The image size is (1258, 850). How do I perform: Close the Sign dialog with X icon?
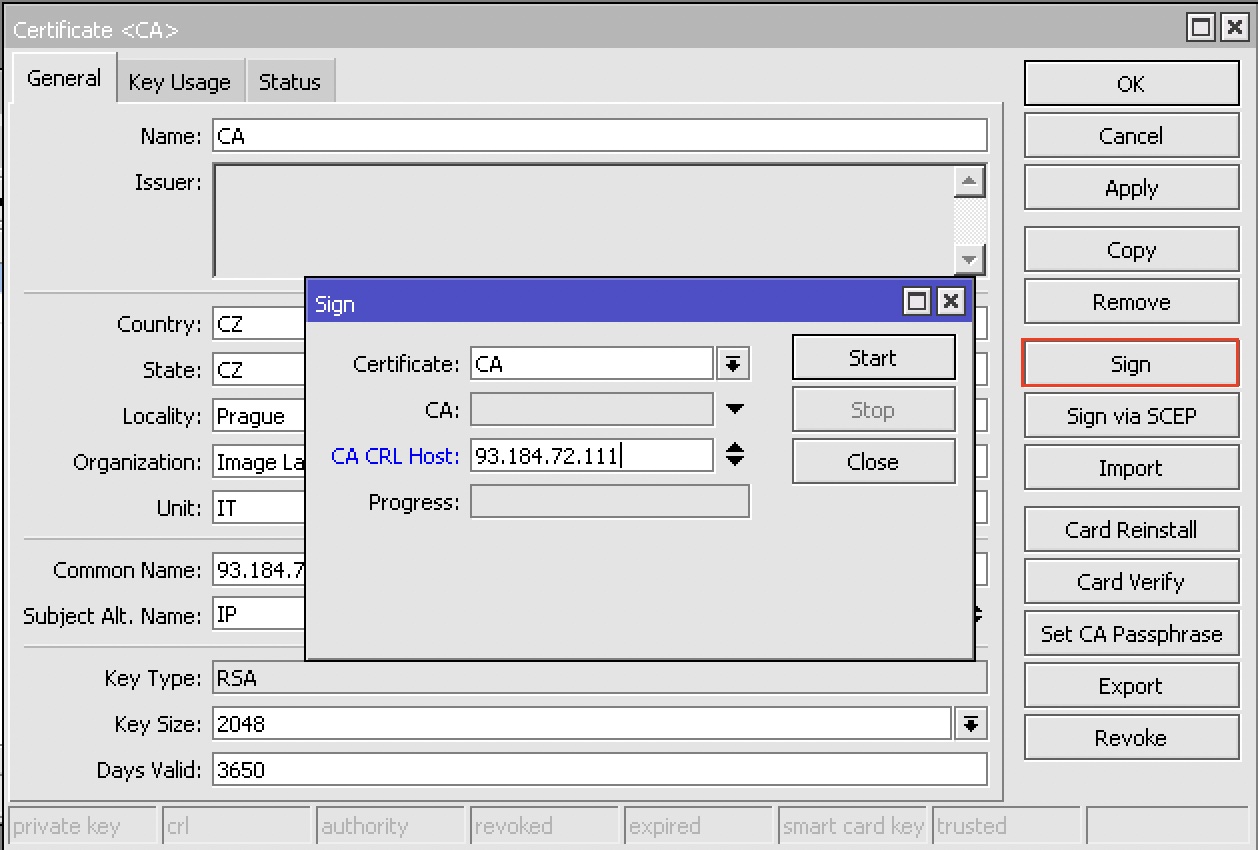point(950,302)
